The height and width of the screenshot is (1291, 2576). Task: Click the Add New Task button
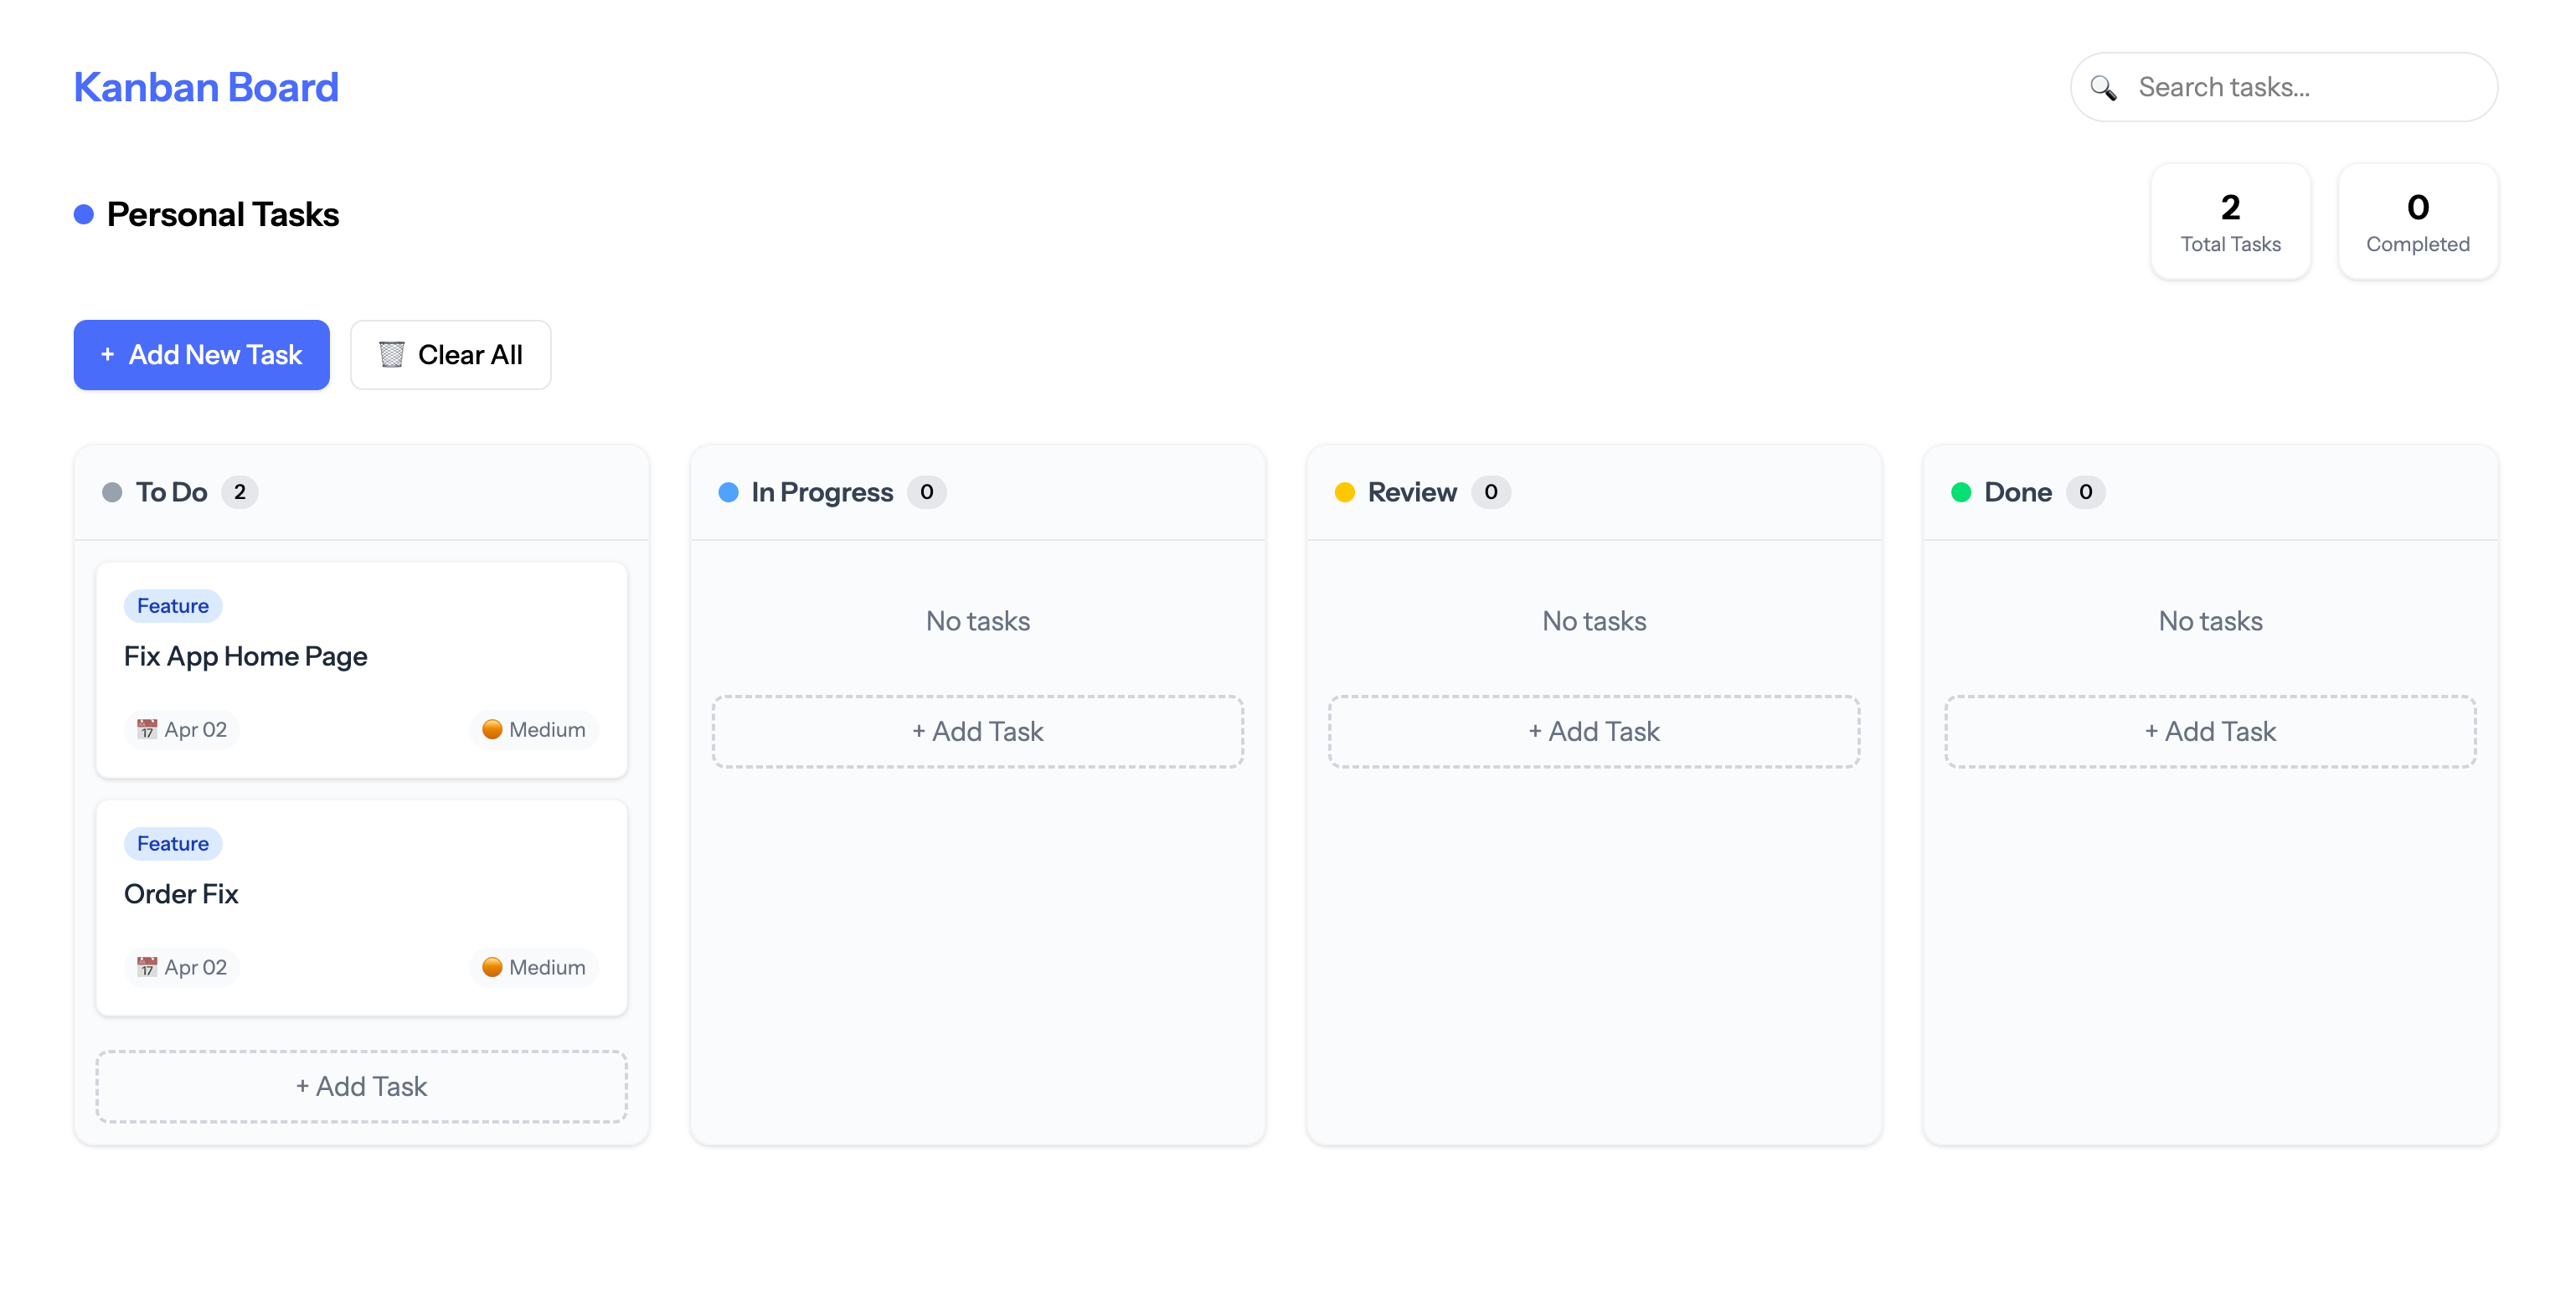201,354
